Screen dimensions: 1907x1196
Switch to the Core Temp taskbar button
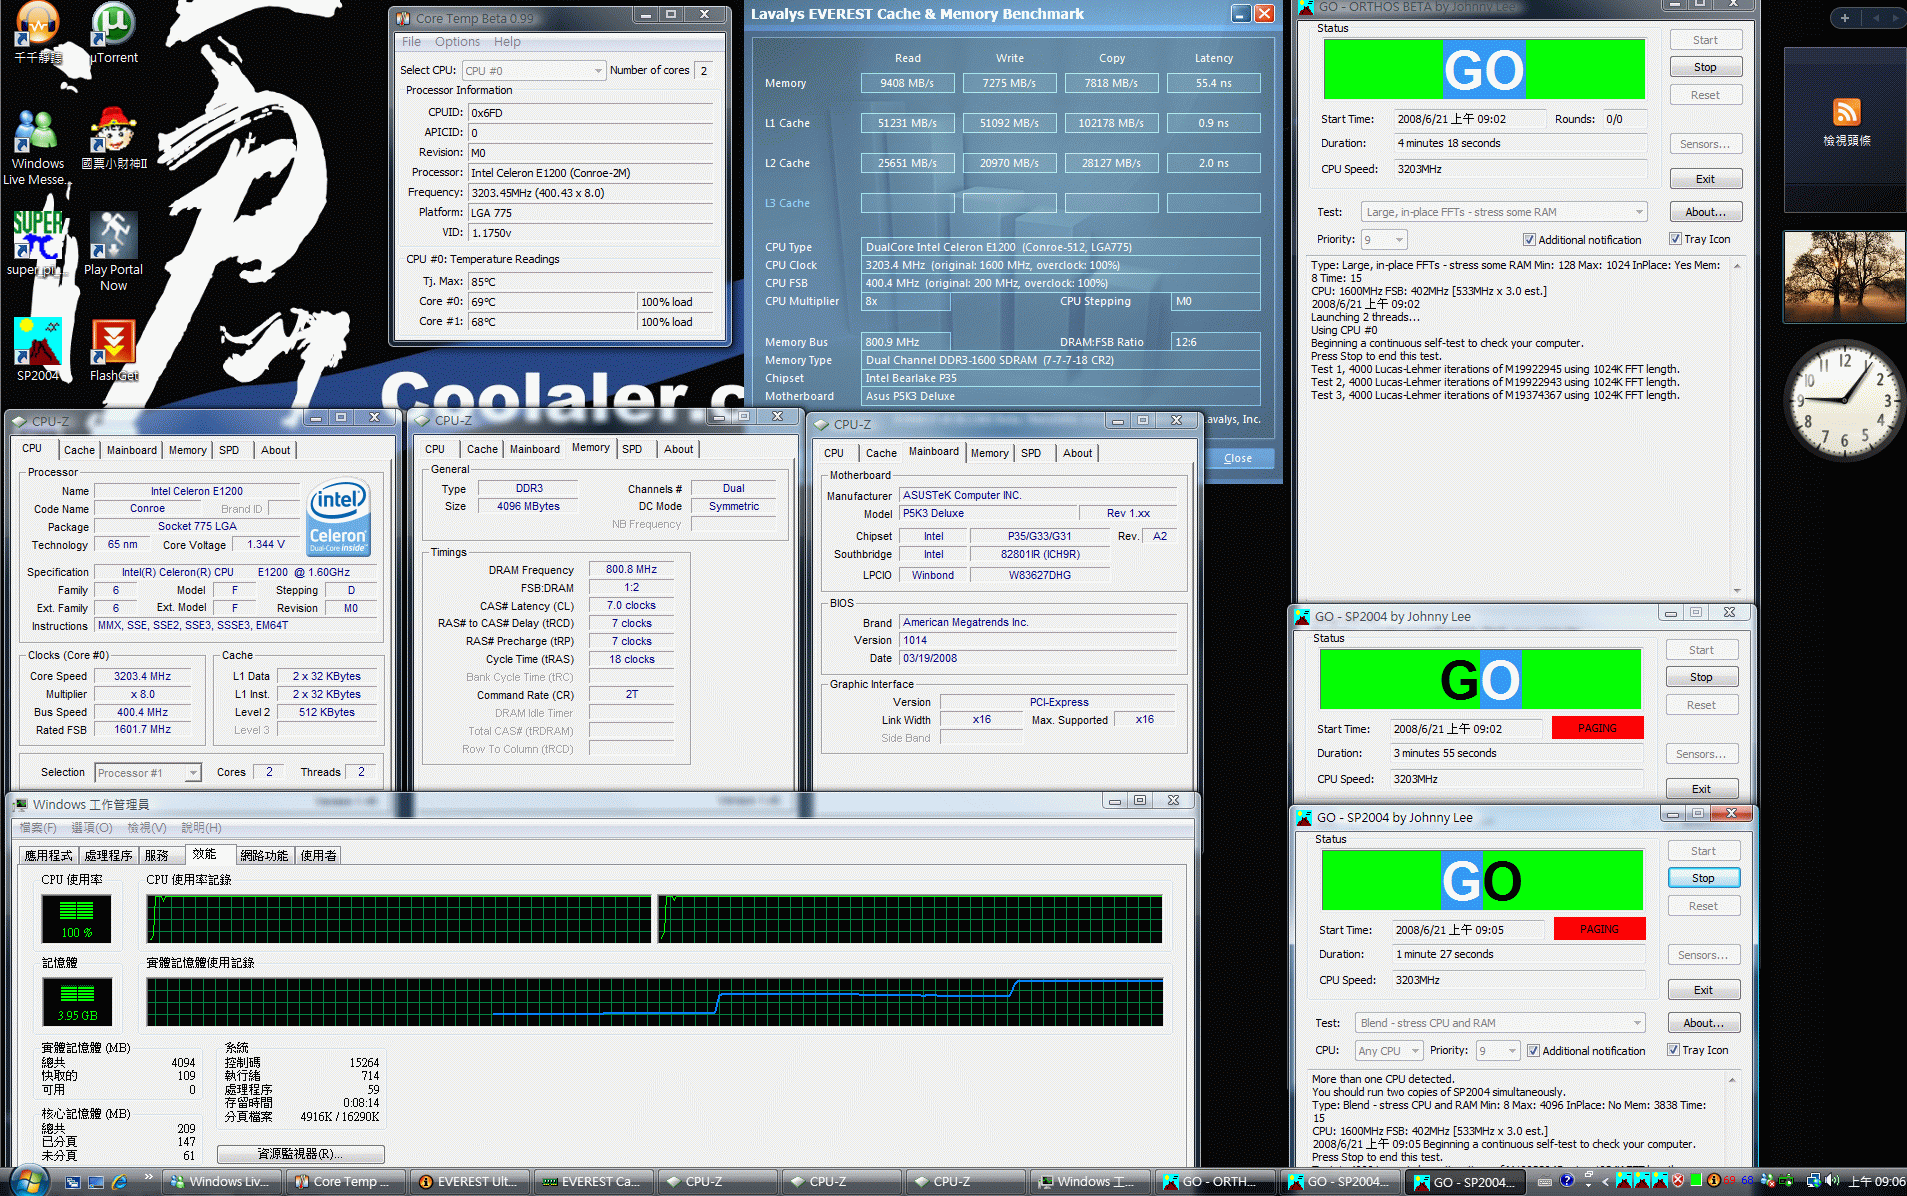345,1182
